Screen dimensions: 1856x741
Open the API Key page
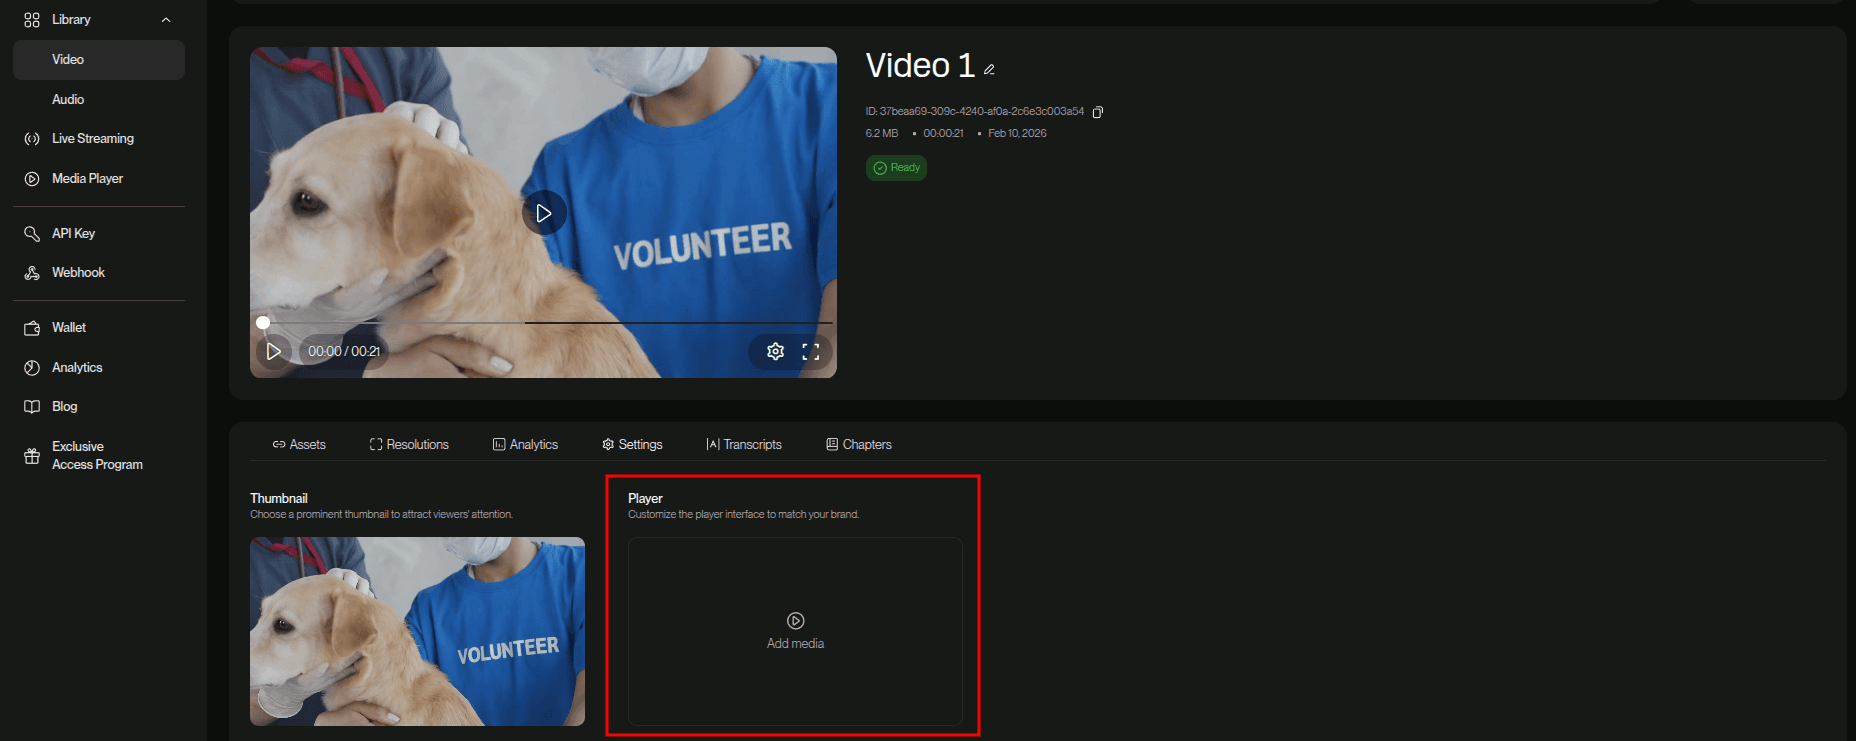73,233
